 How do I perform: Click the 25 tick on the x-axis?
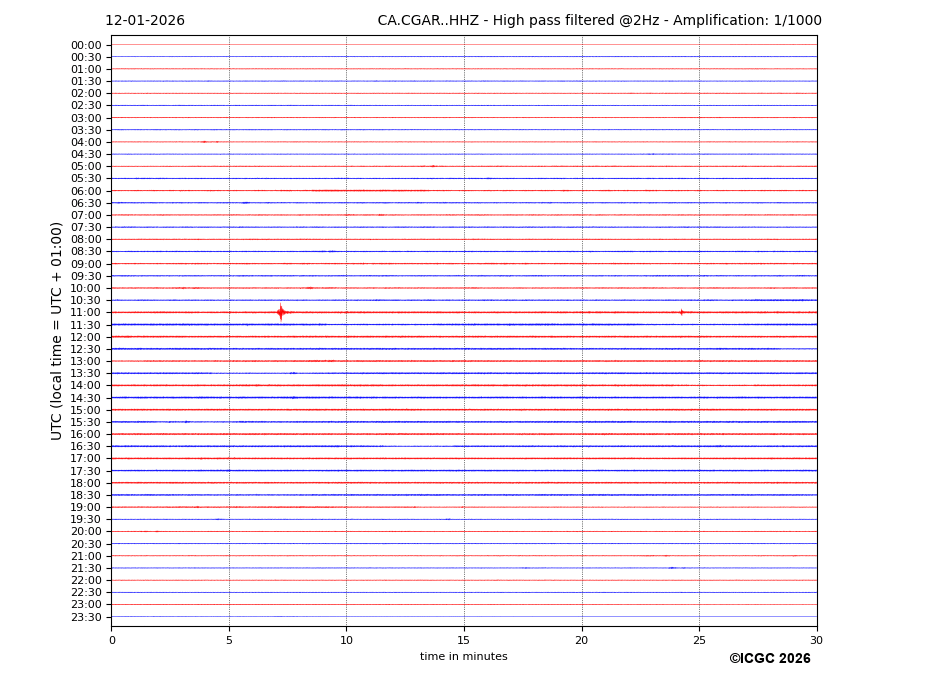click(699, 640)
